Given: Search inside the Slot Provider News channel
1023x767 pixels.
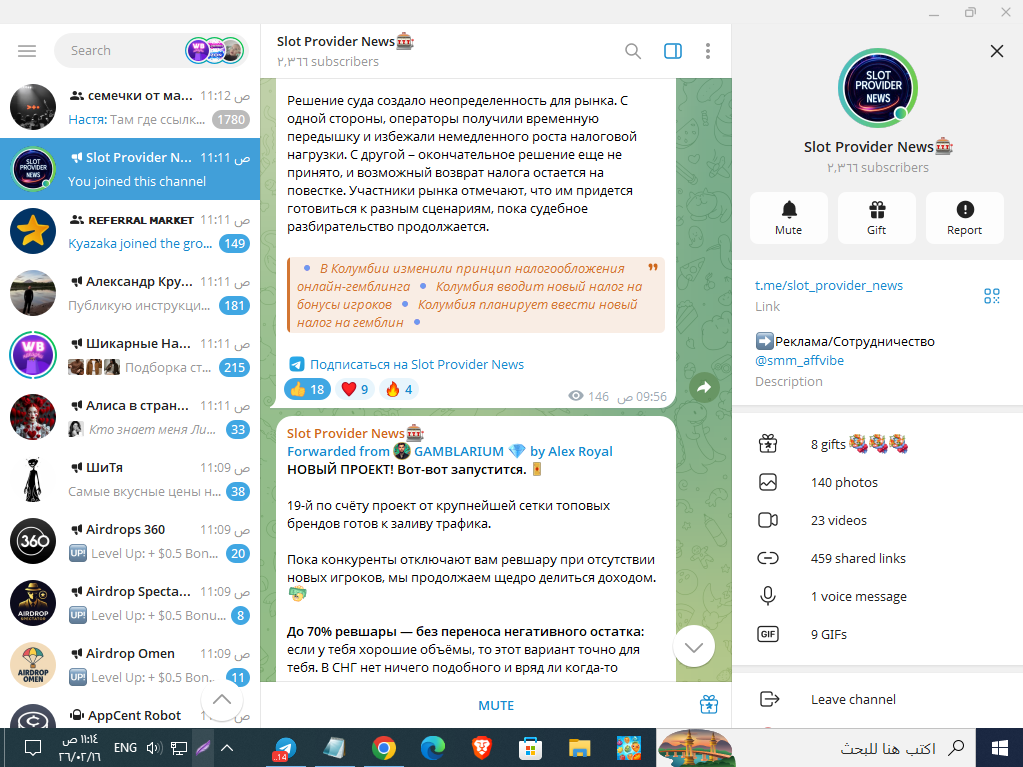Looking at the screenshot, I should point(632,51).
